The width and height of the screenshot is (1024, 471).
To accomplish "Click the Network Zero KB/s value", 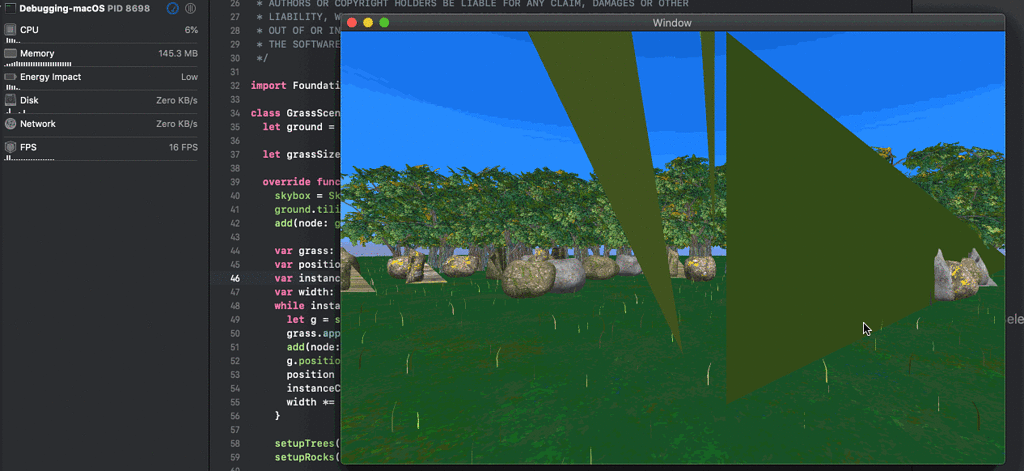I will click(x=176, y=124).
